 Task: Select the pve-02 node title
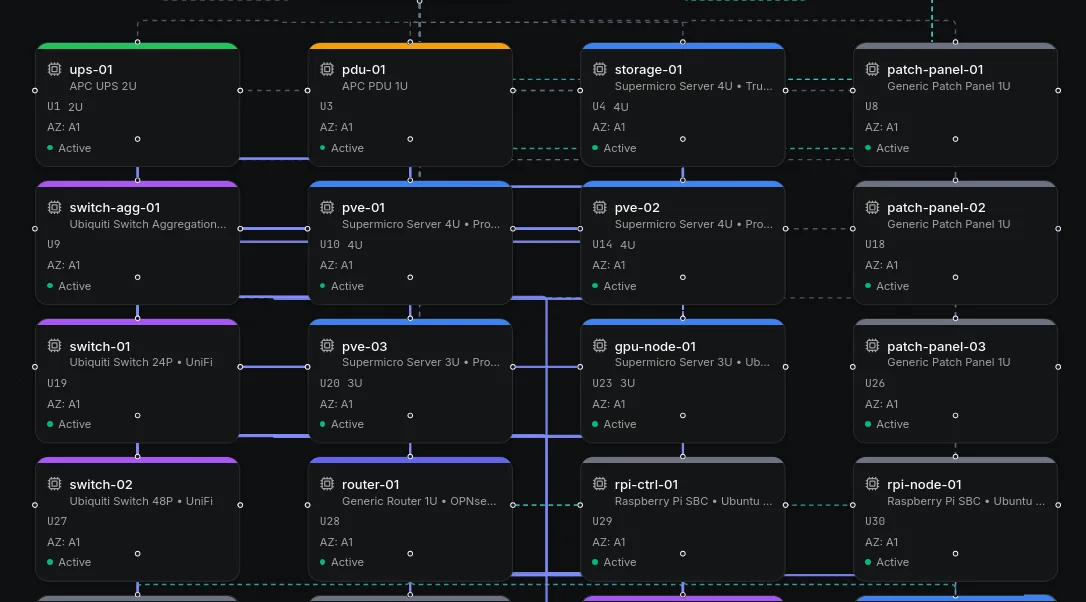[x=637, y=207]
